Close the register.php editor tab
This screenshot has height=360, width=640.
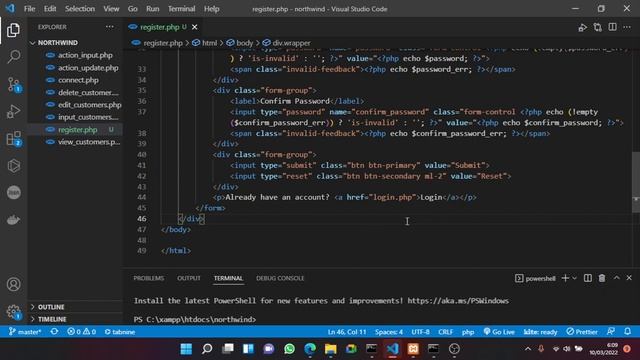click(x=195, y=27)
